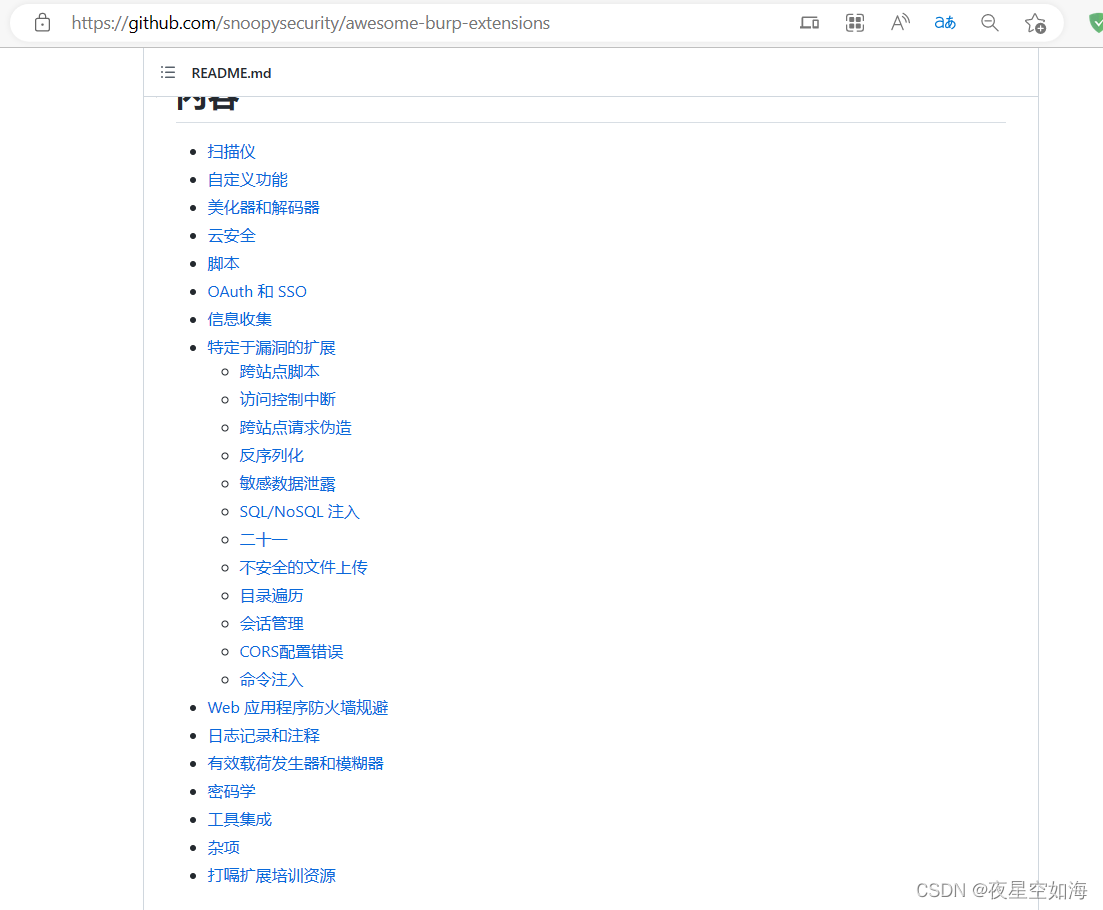The width and height of the screenshot is (1103, 910).
Task: Start Read Aloud with the A icon
Action: click(900, 23)
